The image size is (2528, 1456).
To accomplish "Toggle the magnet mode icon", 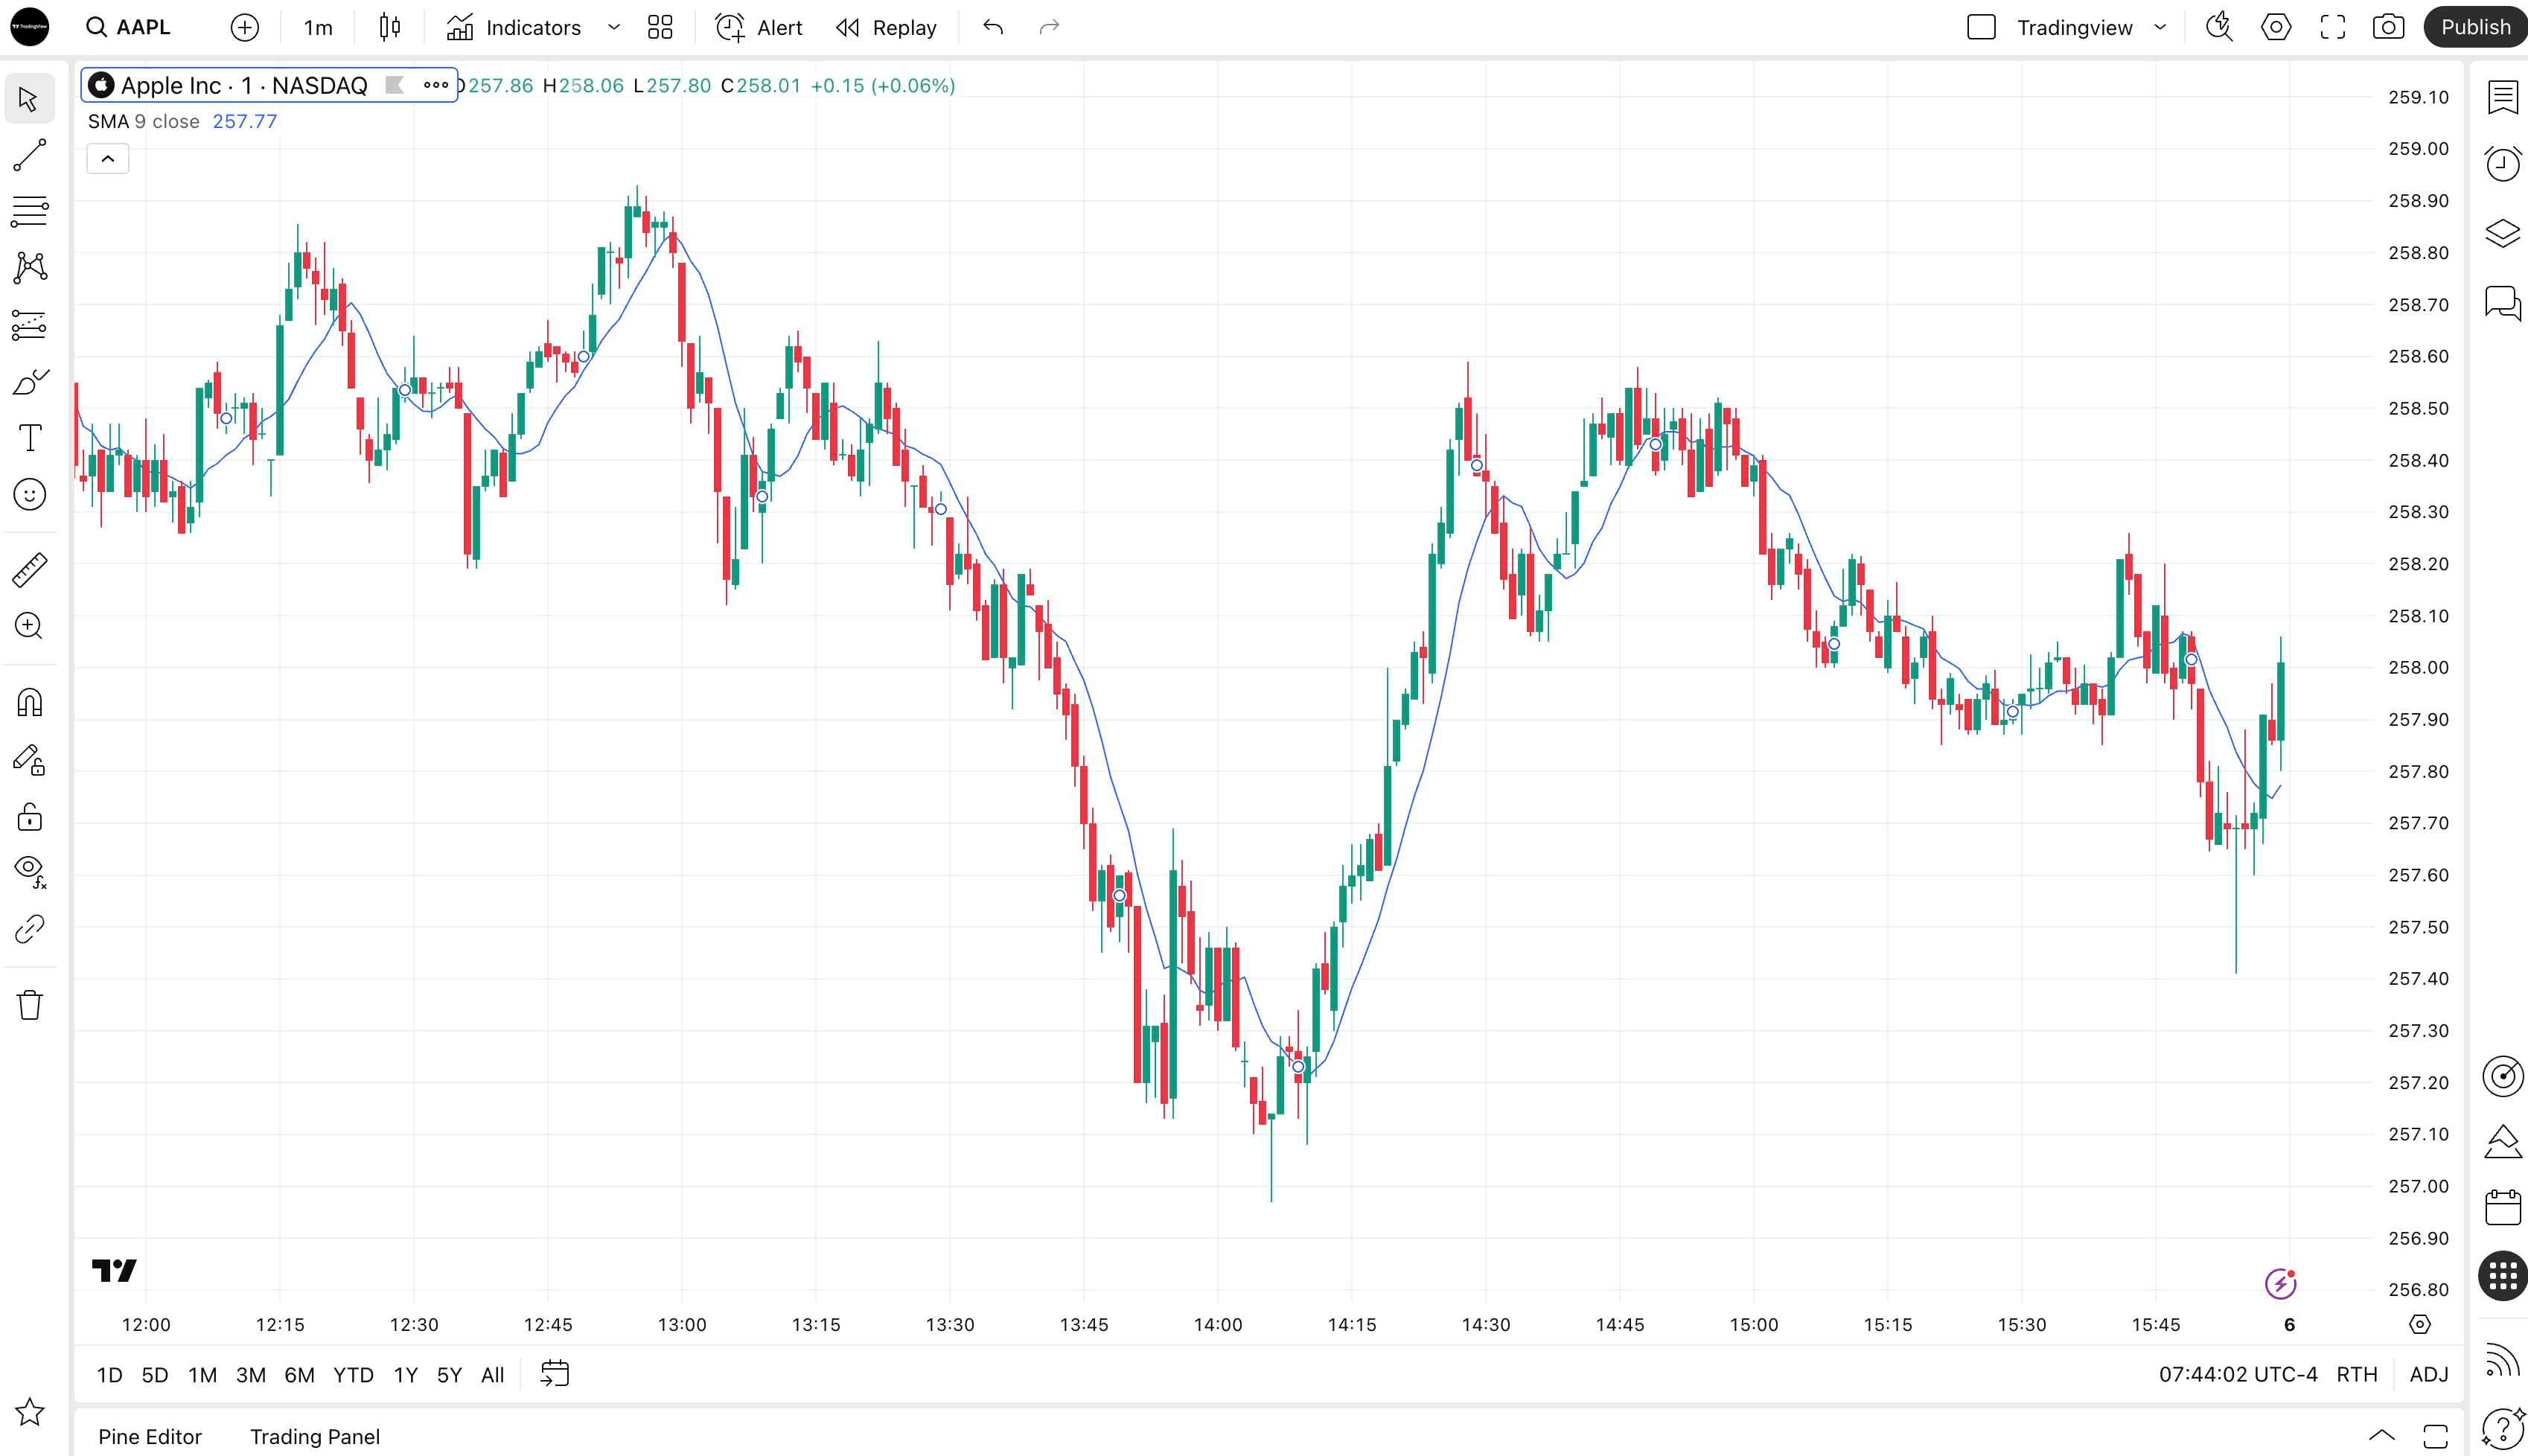I will (x=29, y=703).
